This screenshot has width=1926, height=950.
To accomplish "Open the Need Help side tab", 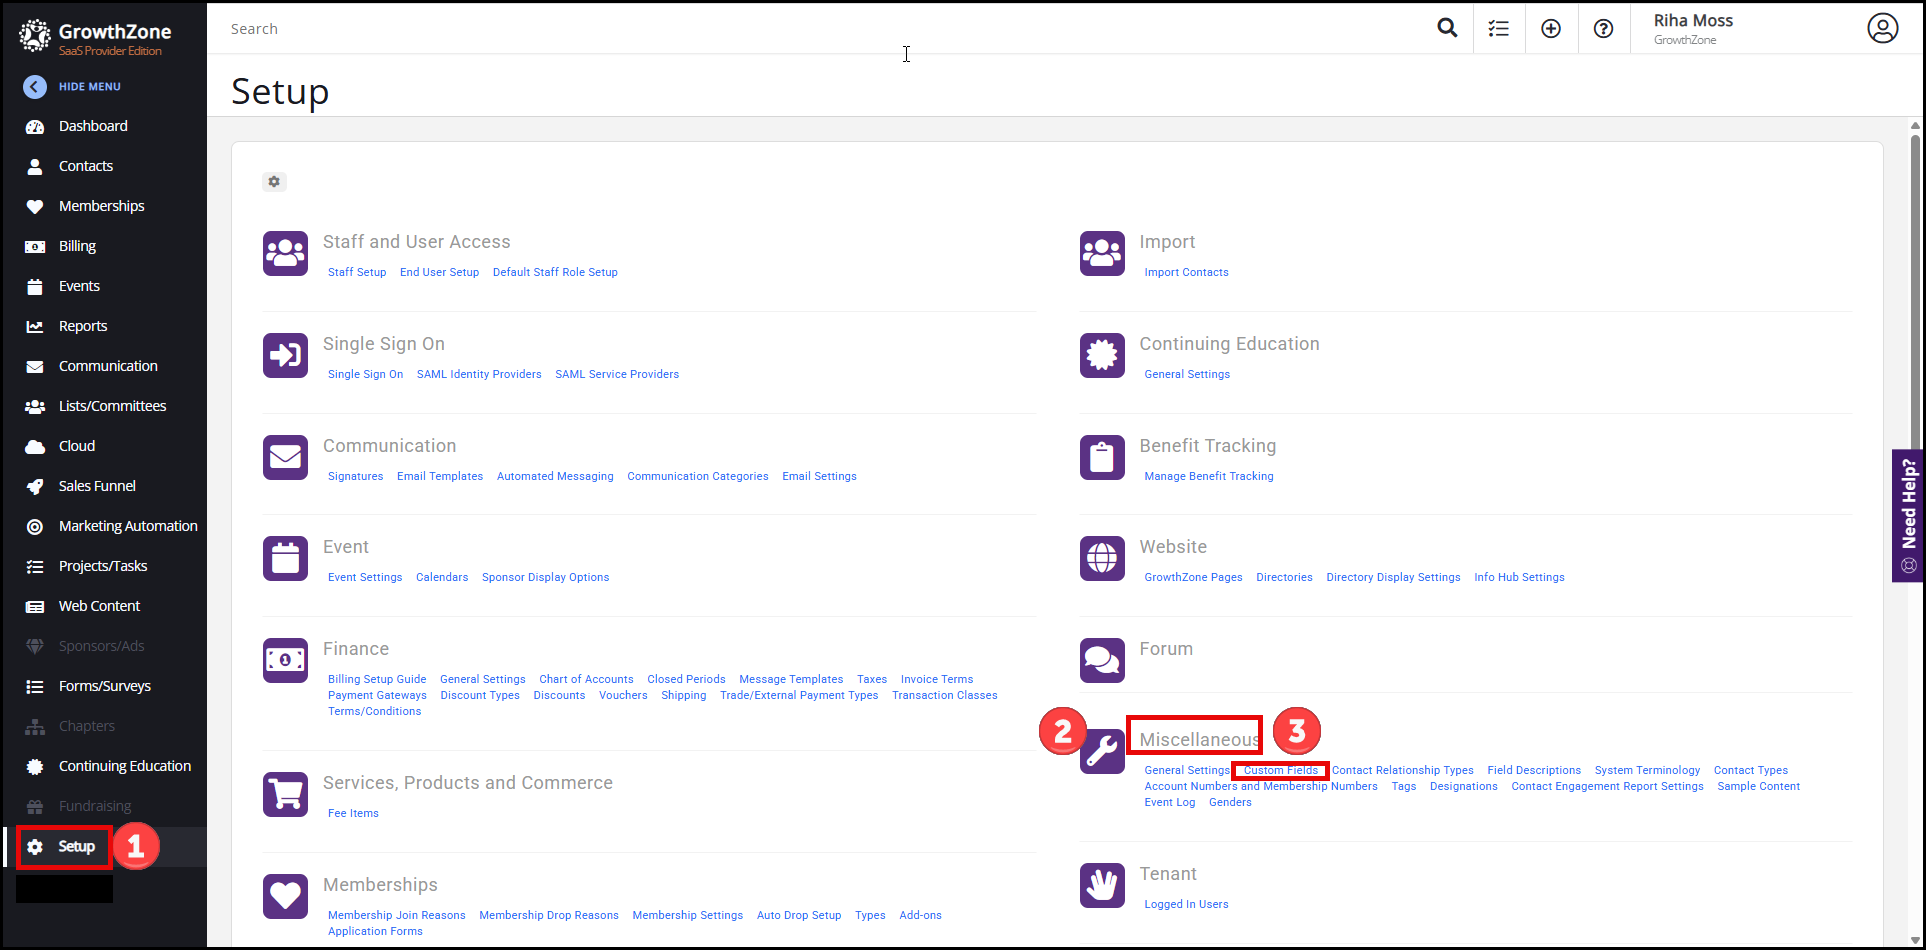I will tap(1908, 515).
